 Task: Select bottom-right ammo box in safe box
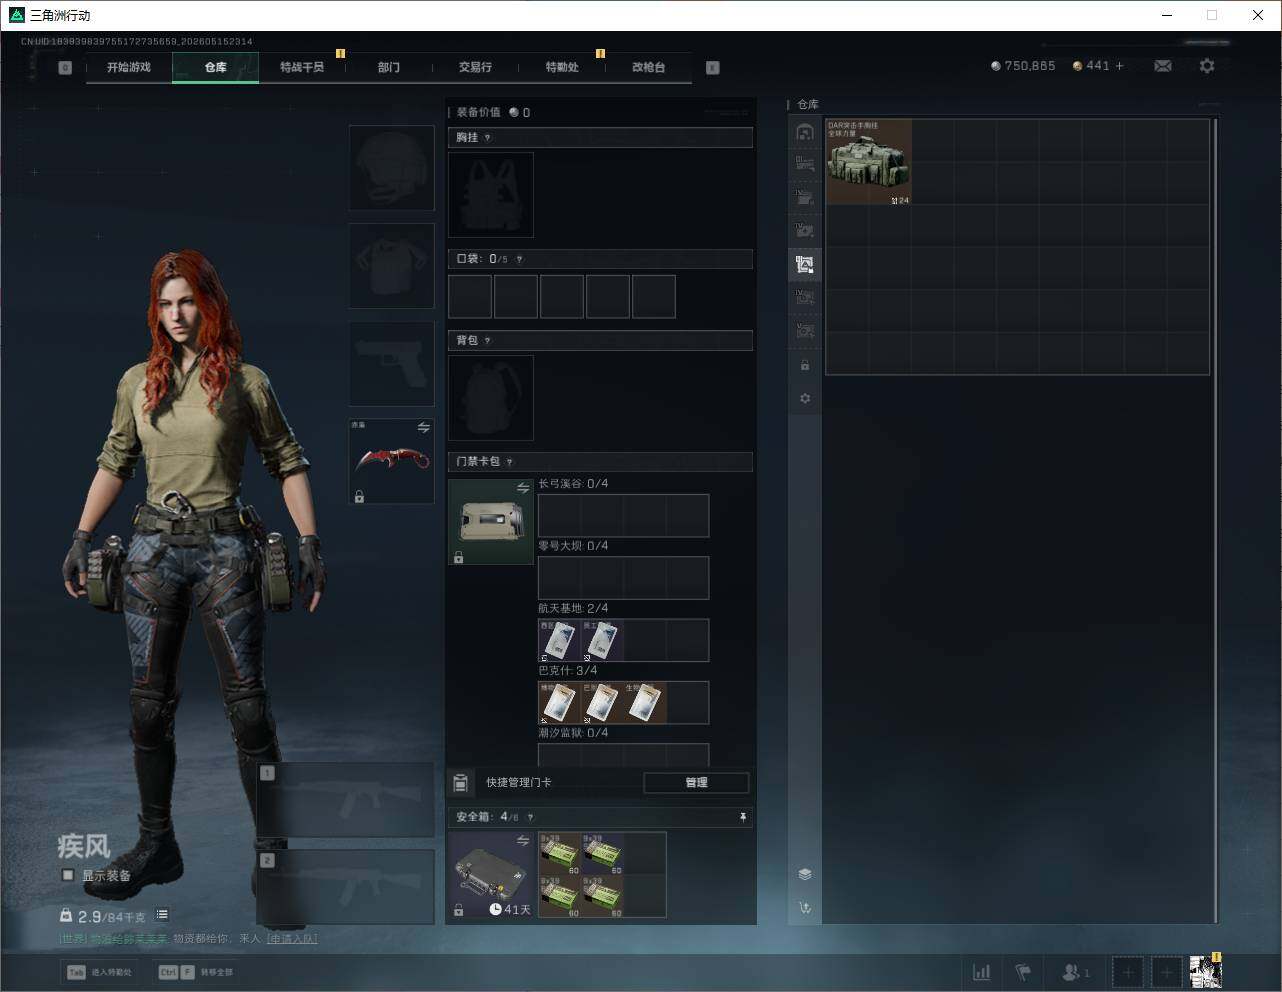tap(603, 897)
